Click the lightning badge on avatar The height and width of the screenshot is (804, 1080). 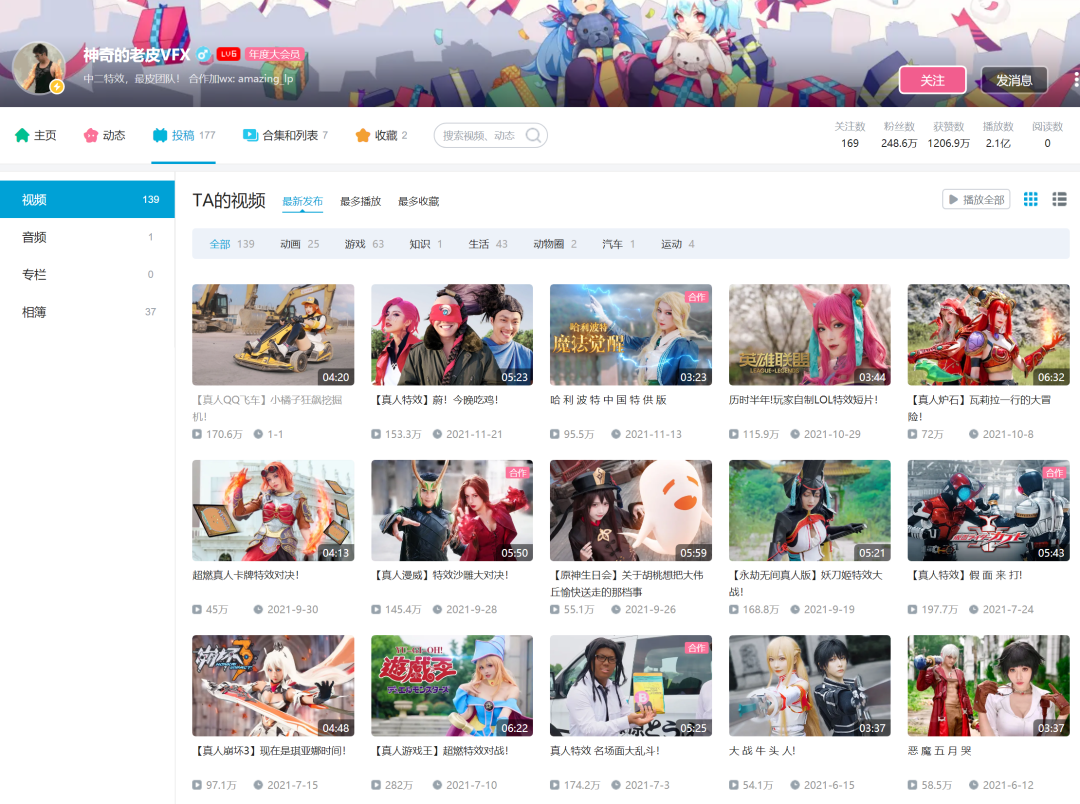tap(56, 87)
